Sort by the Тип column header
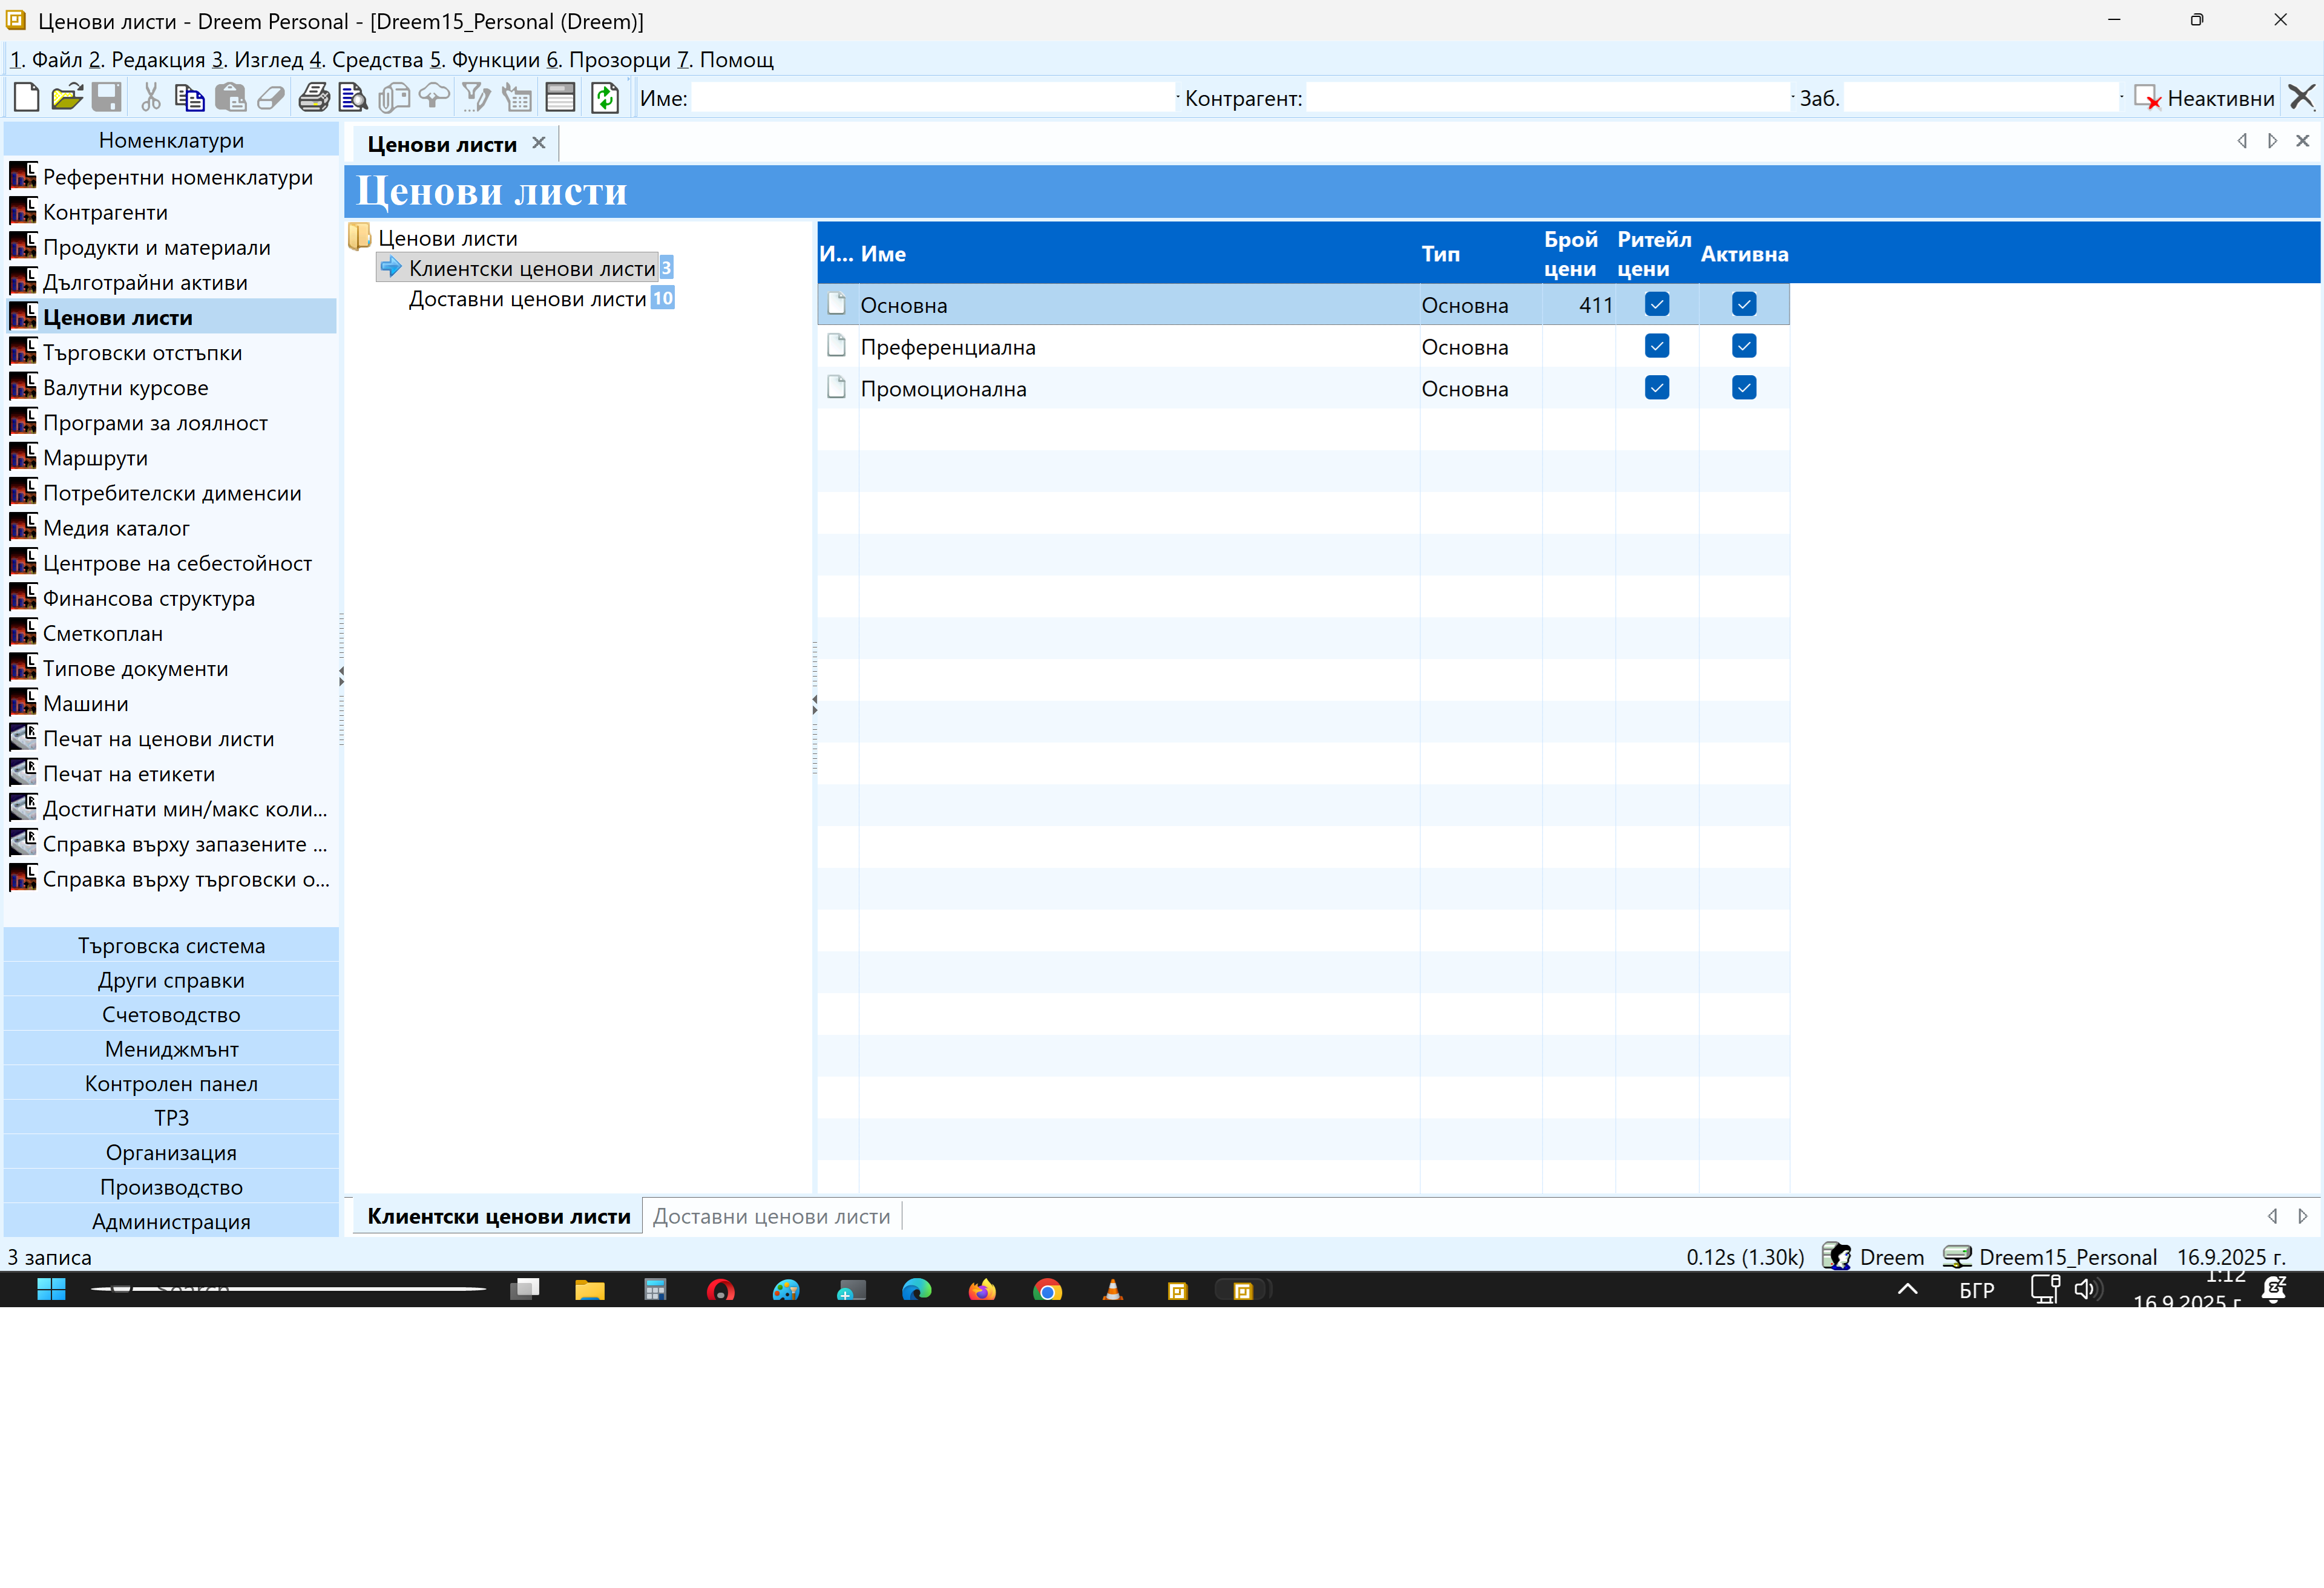This screenshot has width=2324, height=1588. click(x=1480, y=254)
